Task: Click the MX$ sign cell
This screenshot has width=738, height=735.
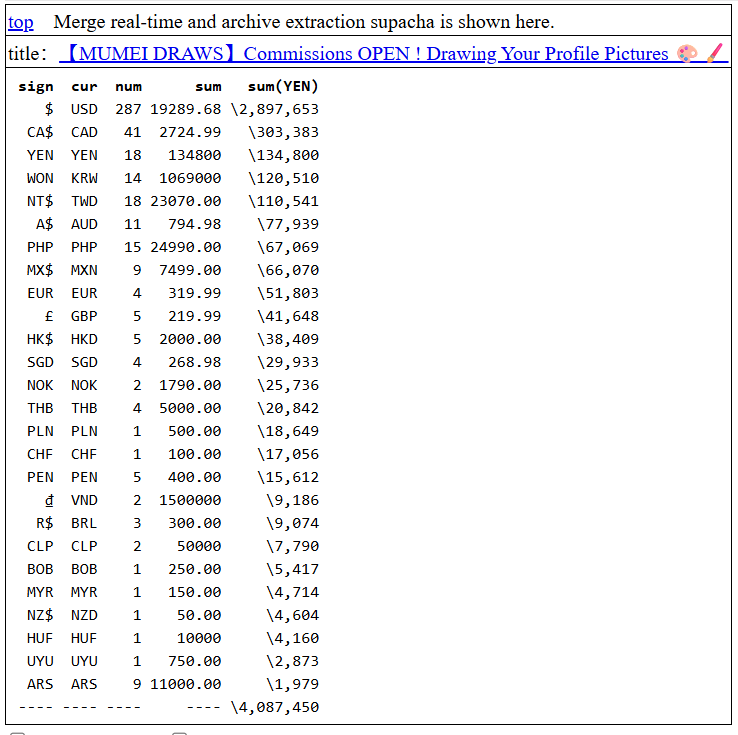Action: 40,270
